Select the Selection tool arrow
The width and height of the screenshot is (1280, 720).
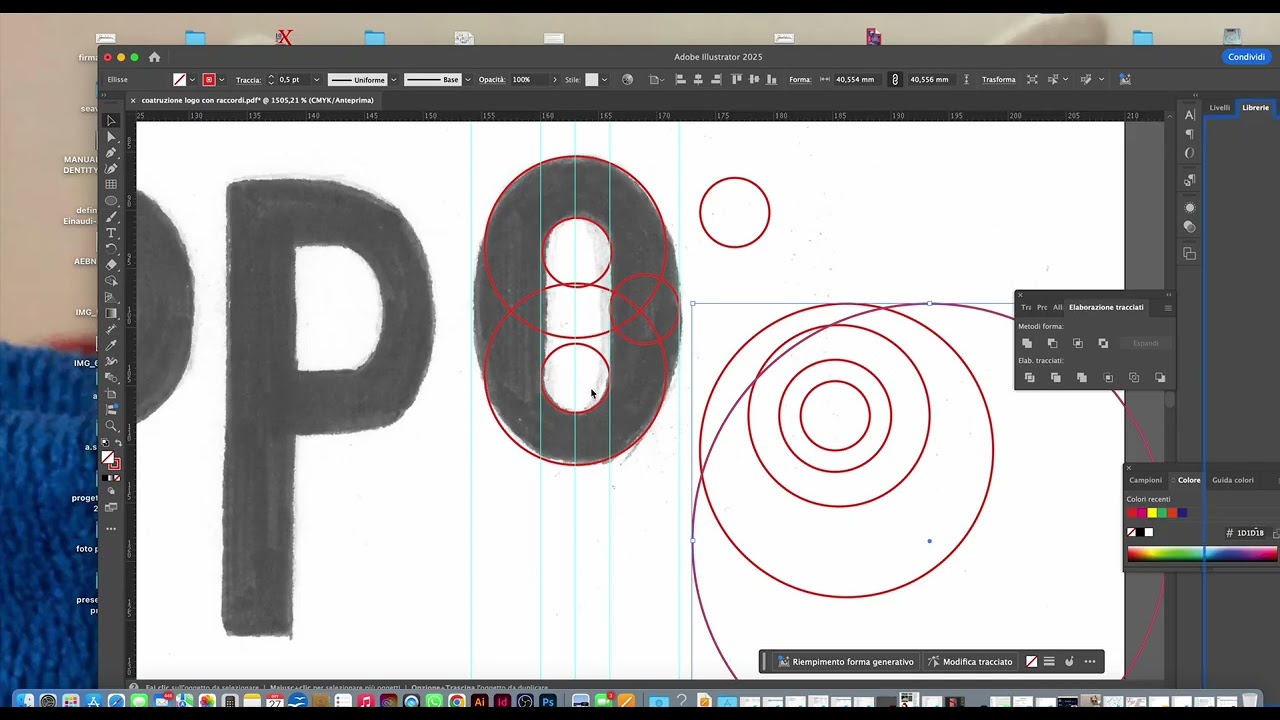coord(111,120)
